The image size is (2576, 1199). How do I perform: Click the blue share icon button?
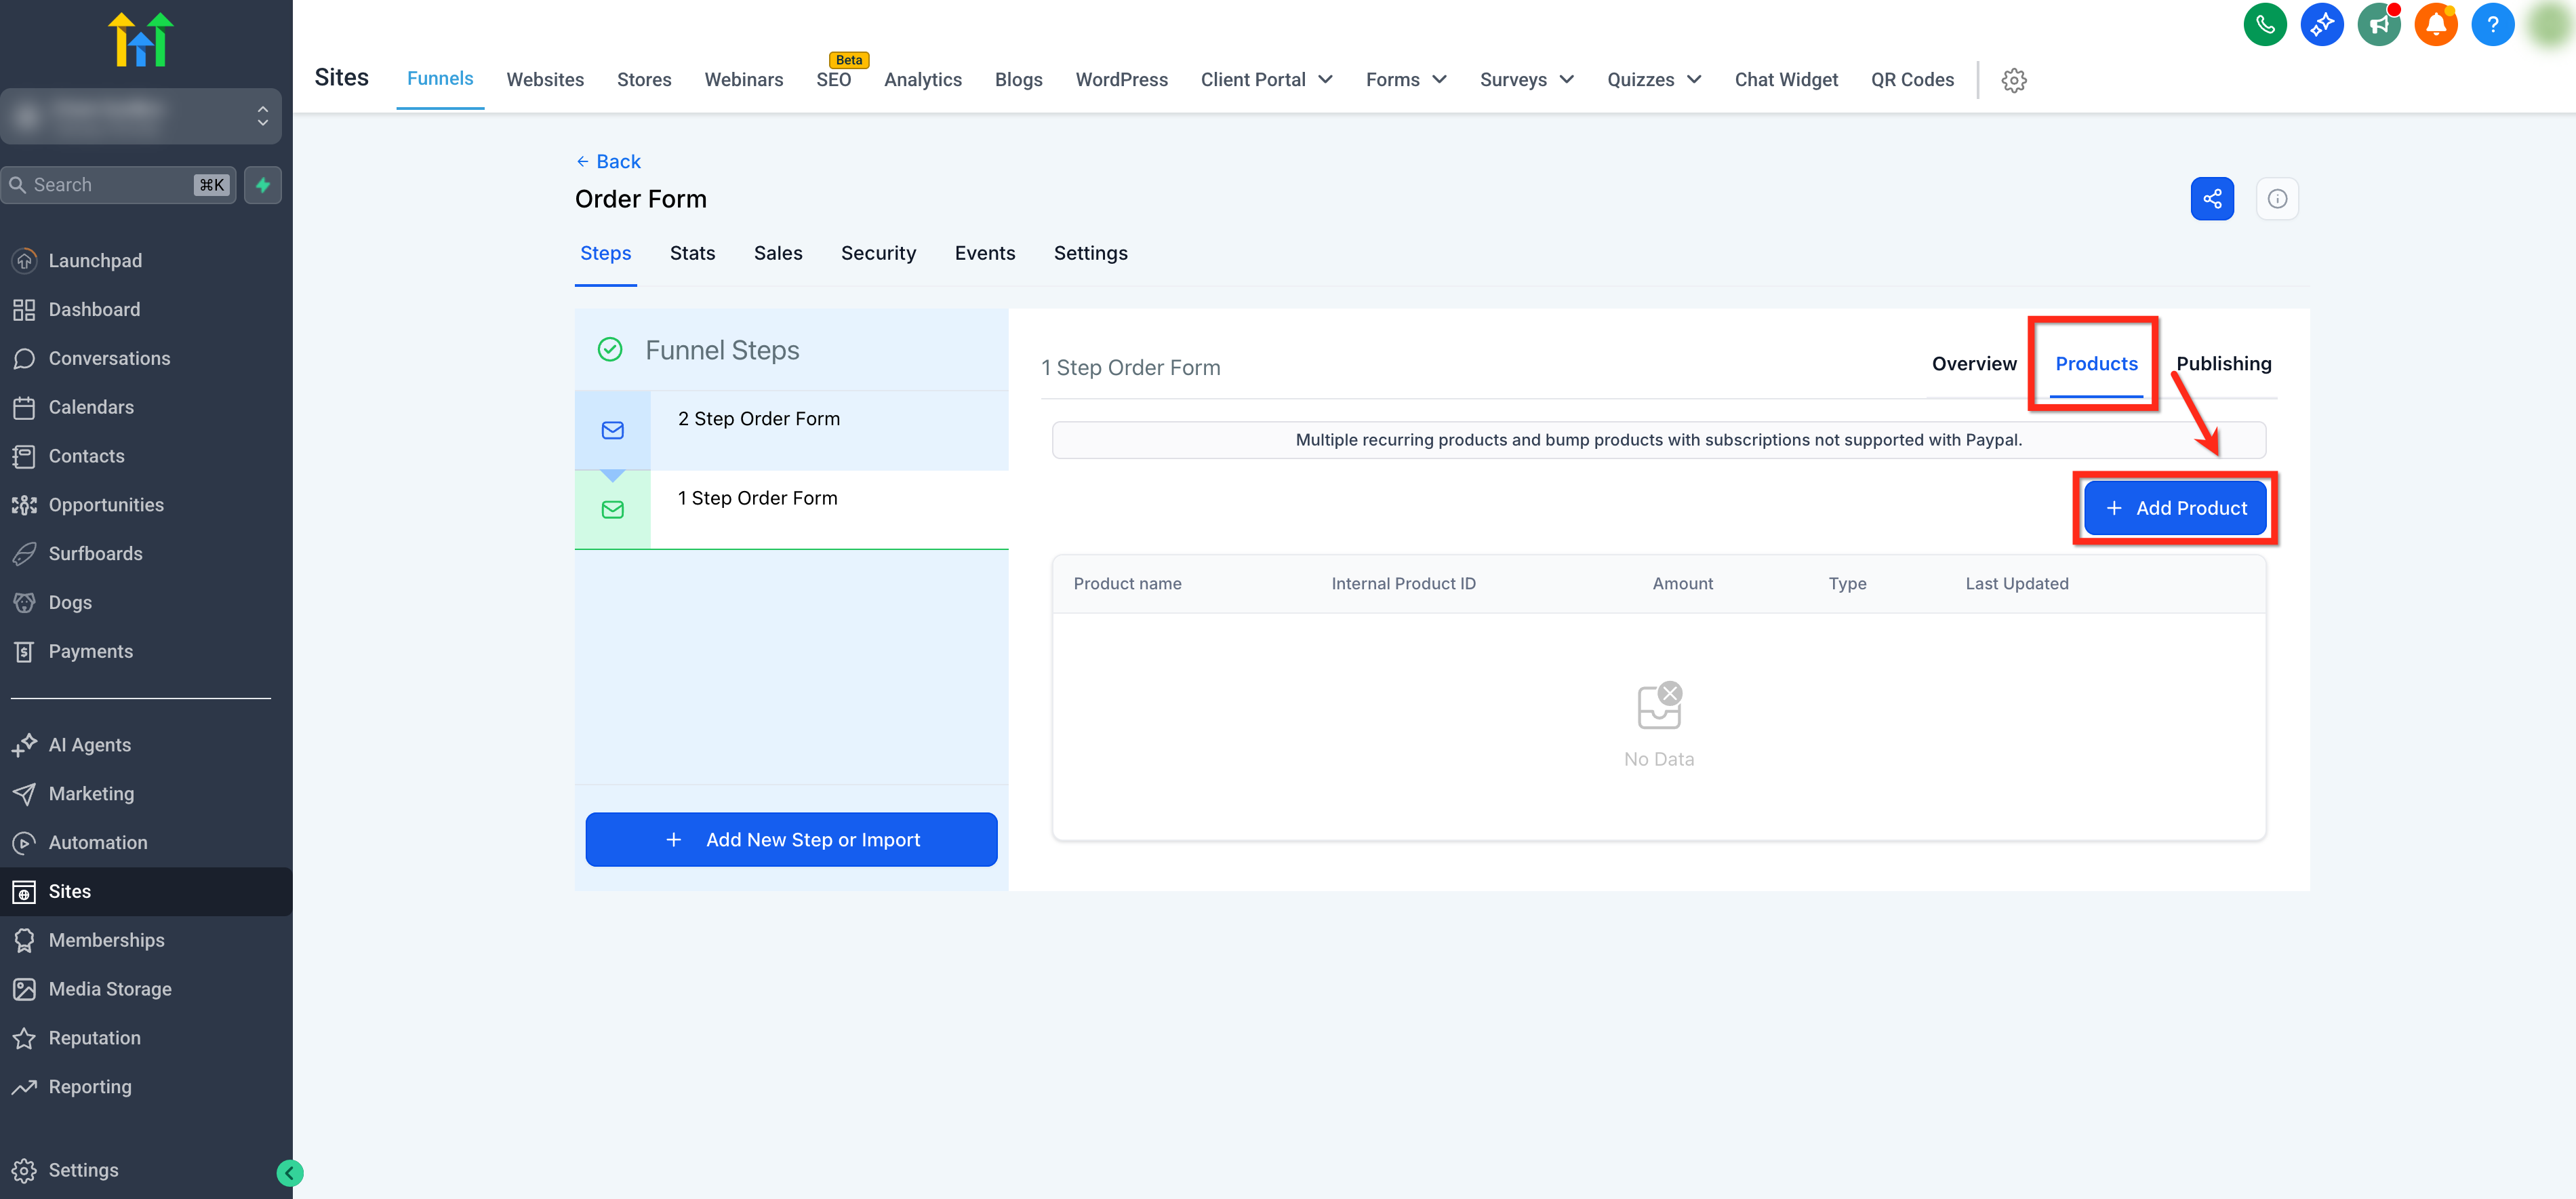pyautogui.click(x=2211, y=198)
